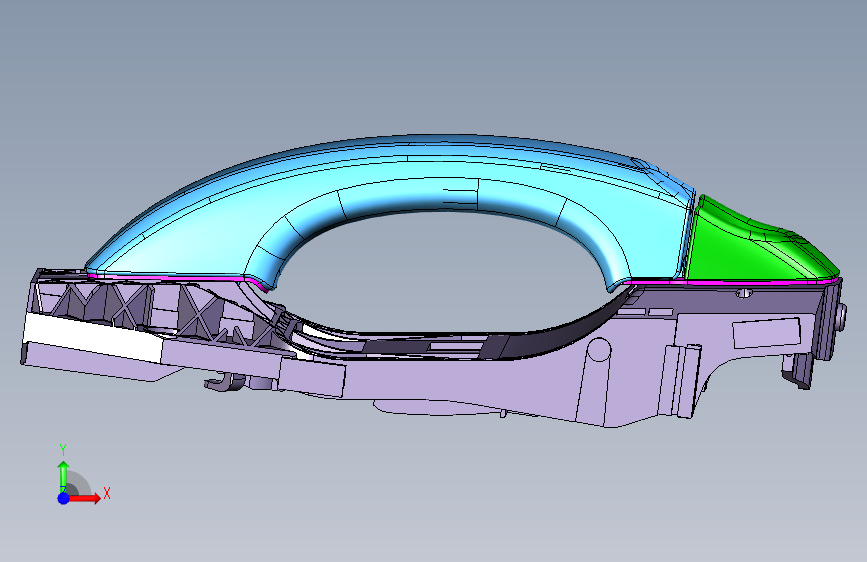Click the blue Z axis ball on triad
The height and width of the screenshot is (562, 867).
click(x=63, y=498)
